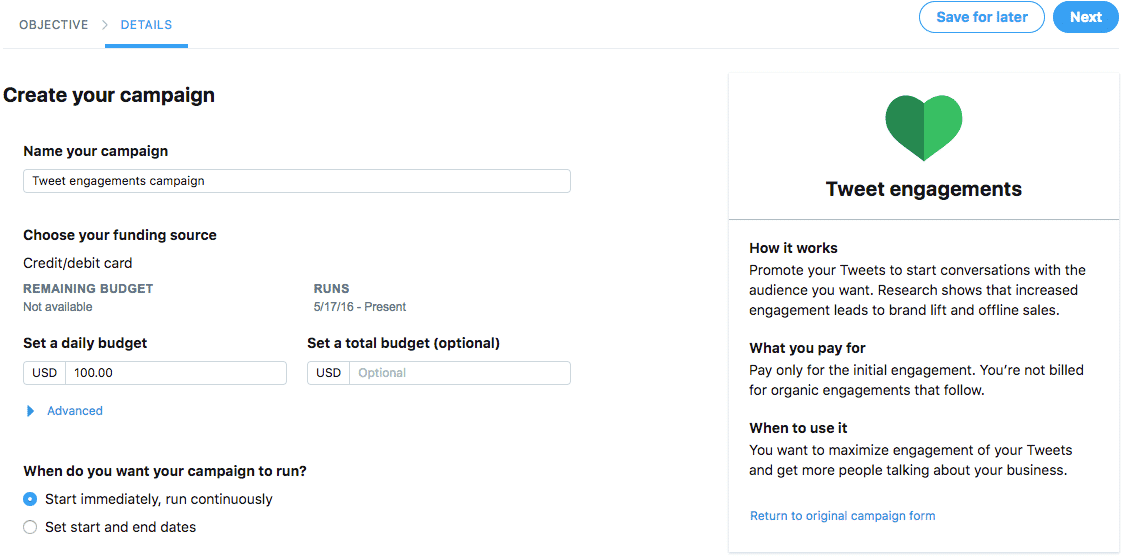
Task: Click the Save for later button
Action: 982,17
